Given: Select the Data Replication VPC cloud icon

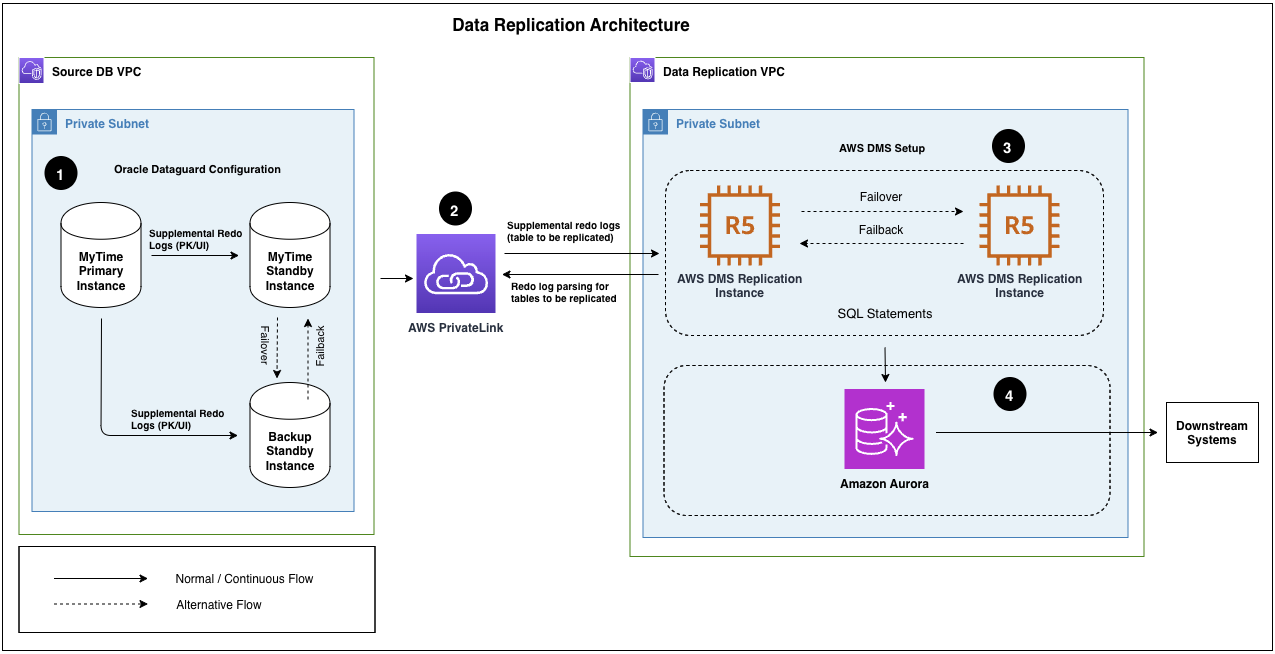Looking at the screenshot, I should point(643,71).
